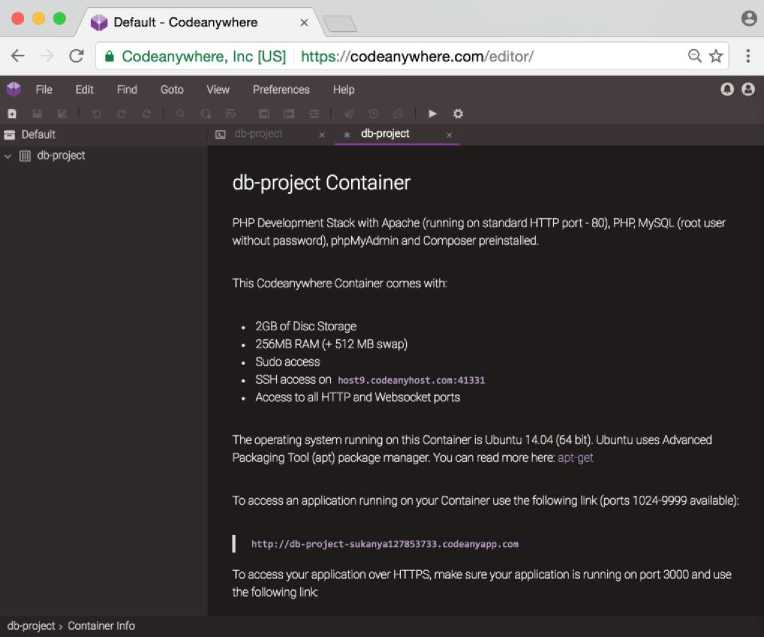The height and width of the screenshot is (637, 764).
Task: Click the dimmed Save toolbar icon
Action: tap(37, 114)
